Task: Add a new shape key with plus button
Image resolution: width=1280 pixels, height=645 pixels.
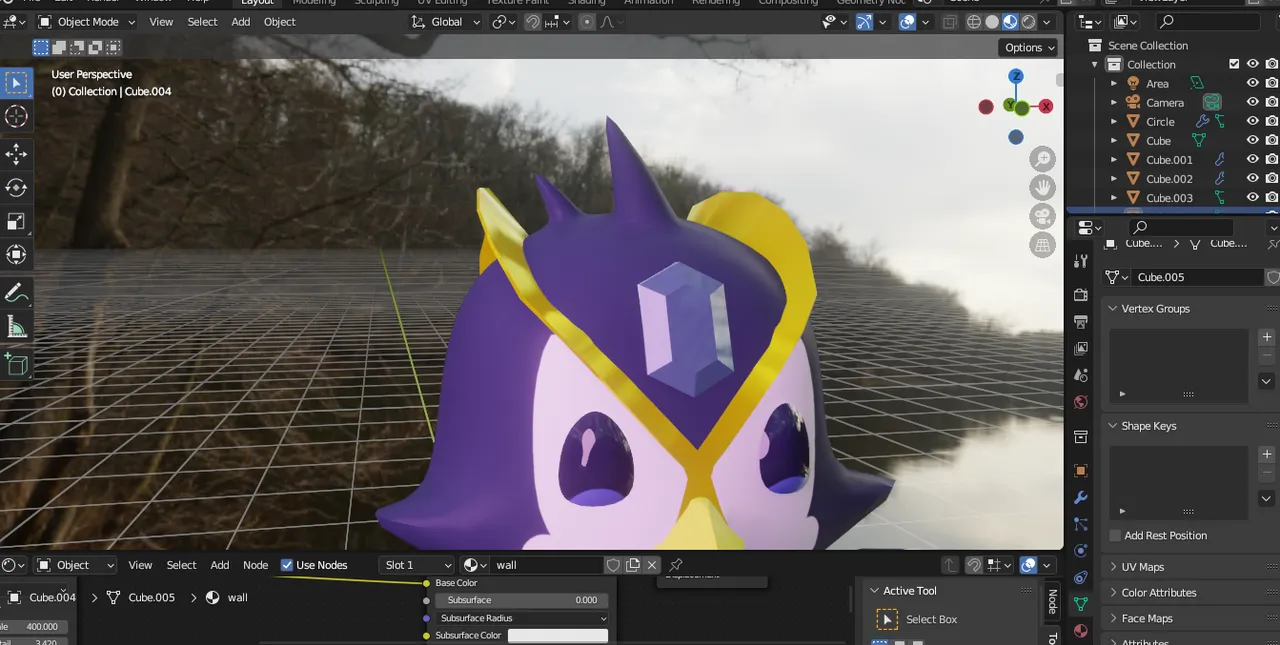Action: pos(1266,454)
